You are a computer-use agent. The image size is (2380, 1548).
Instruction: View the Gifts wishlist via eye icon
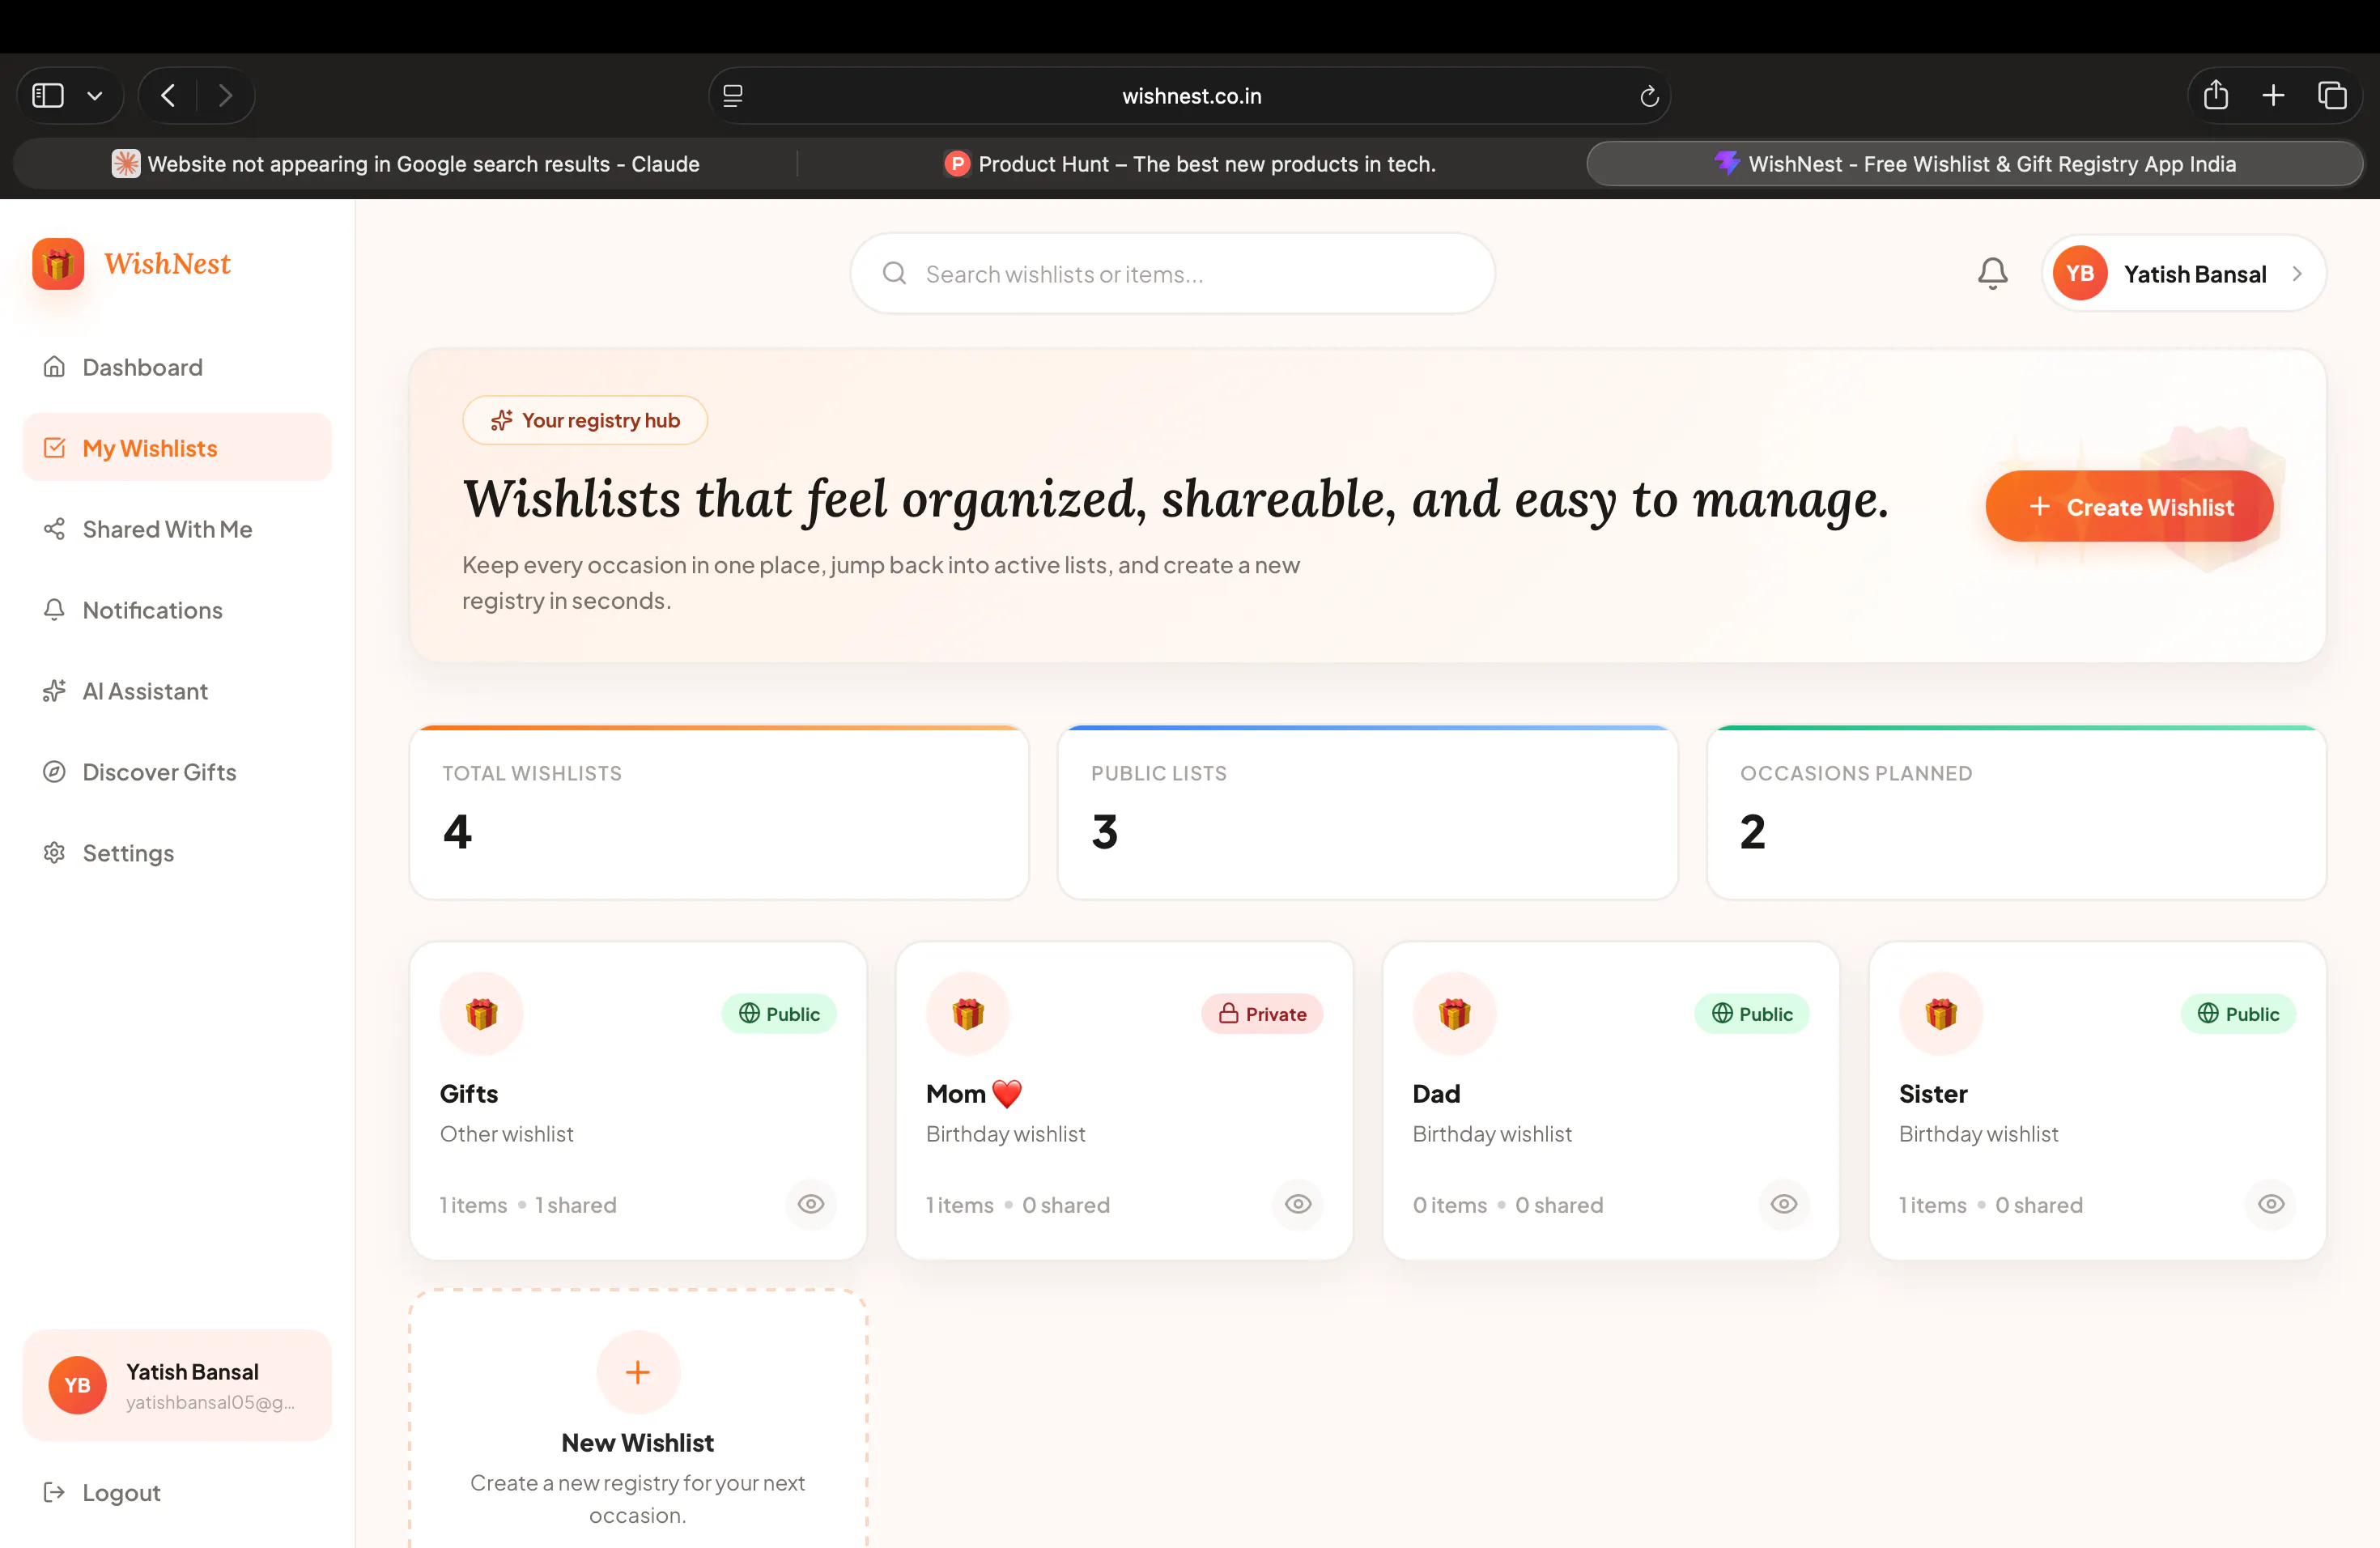pyautogui.click(x=811, y=1204)
